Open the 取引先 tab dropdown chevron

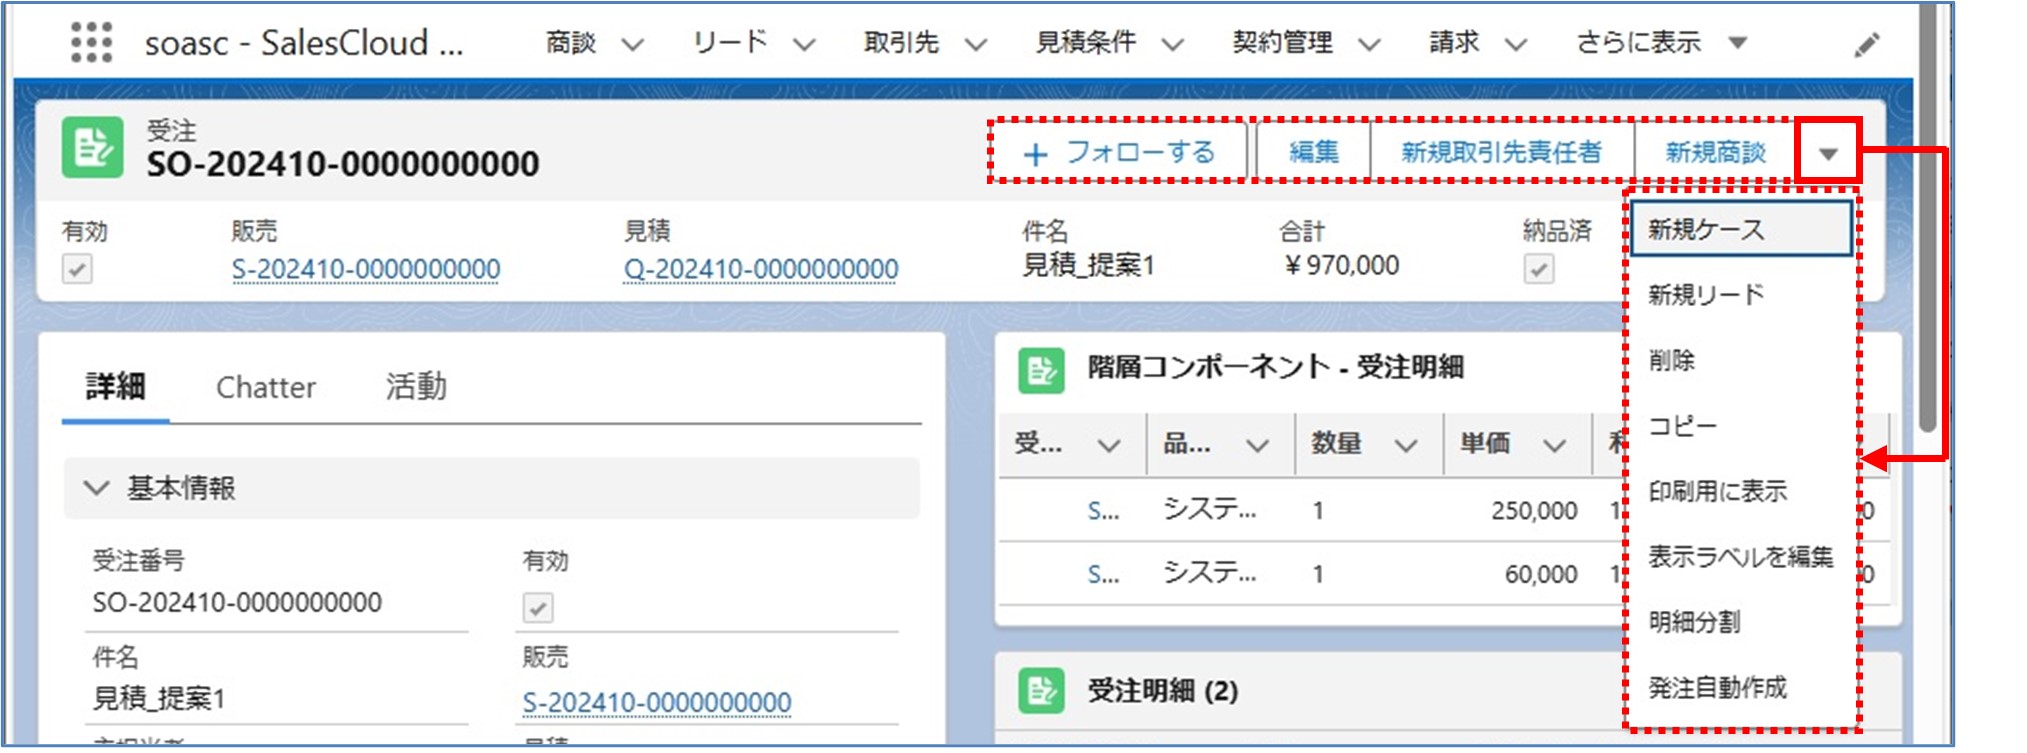click(x=976, y=44)
